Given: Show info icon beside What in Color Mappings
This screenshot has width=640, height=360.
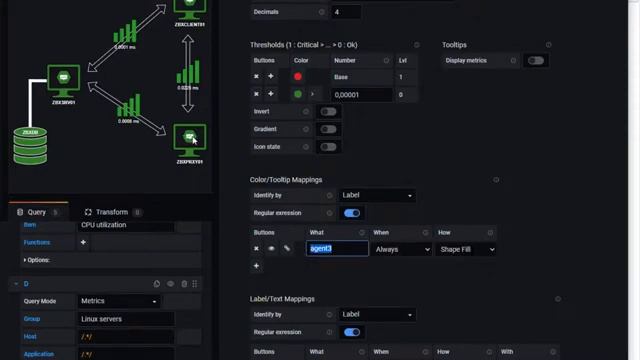Looking at the screenshot, I should click(x=362, y=233).
